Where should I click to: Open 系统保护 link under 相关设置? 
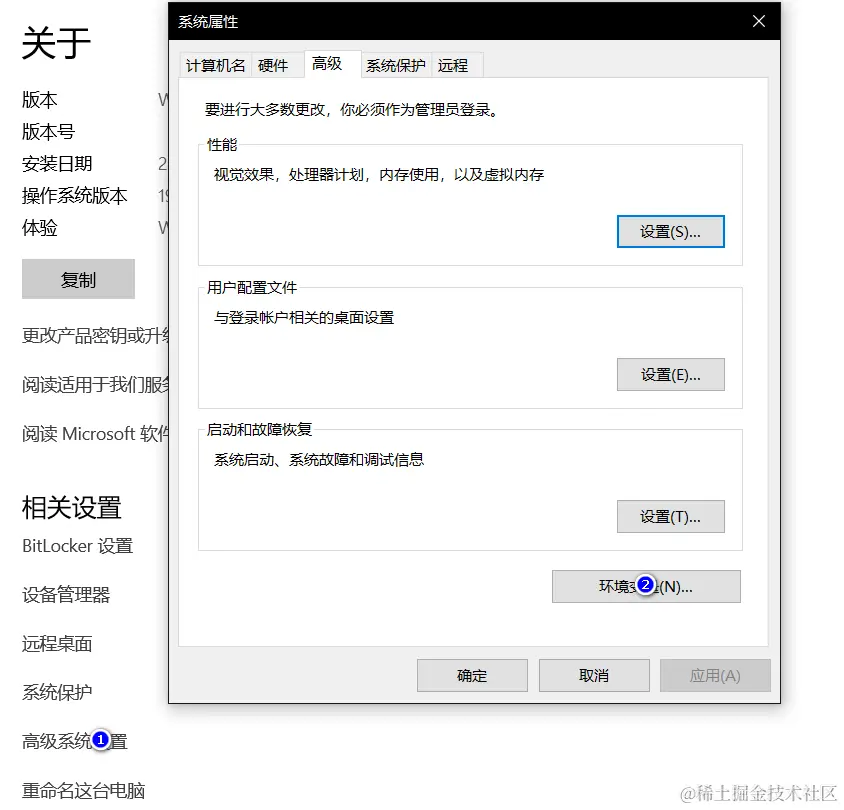tap(57, 692)
